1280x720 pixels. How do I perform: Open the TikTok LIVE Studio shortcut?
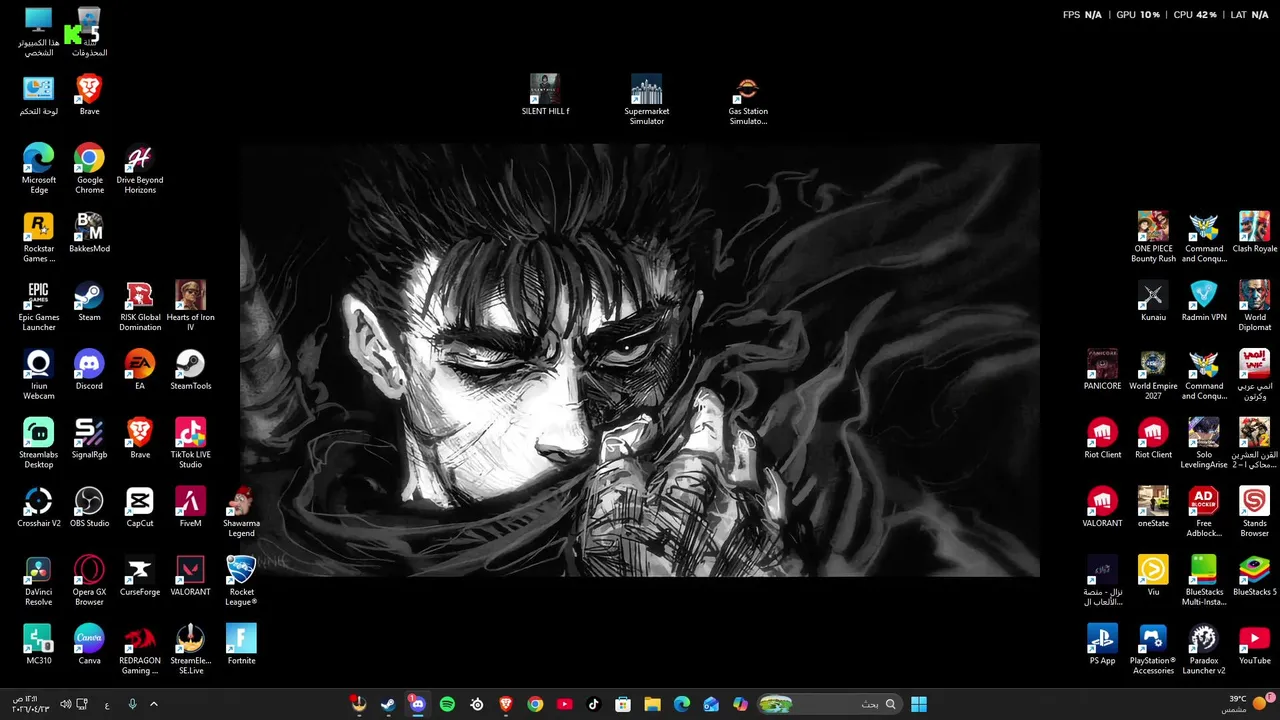(x=190, y=444)
